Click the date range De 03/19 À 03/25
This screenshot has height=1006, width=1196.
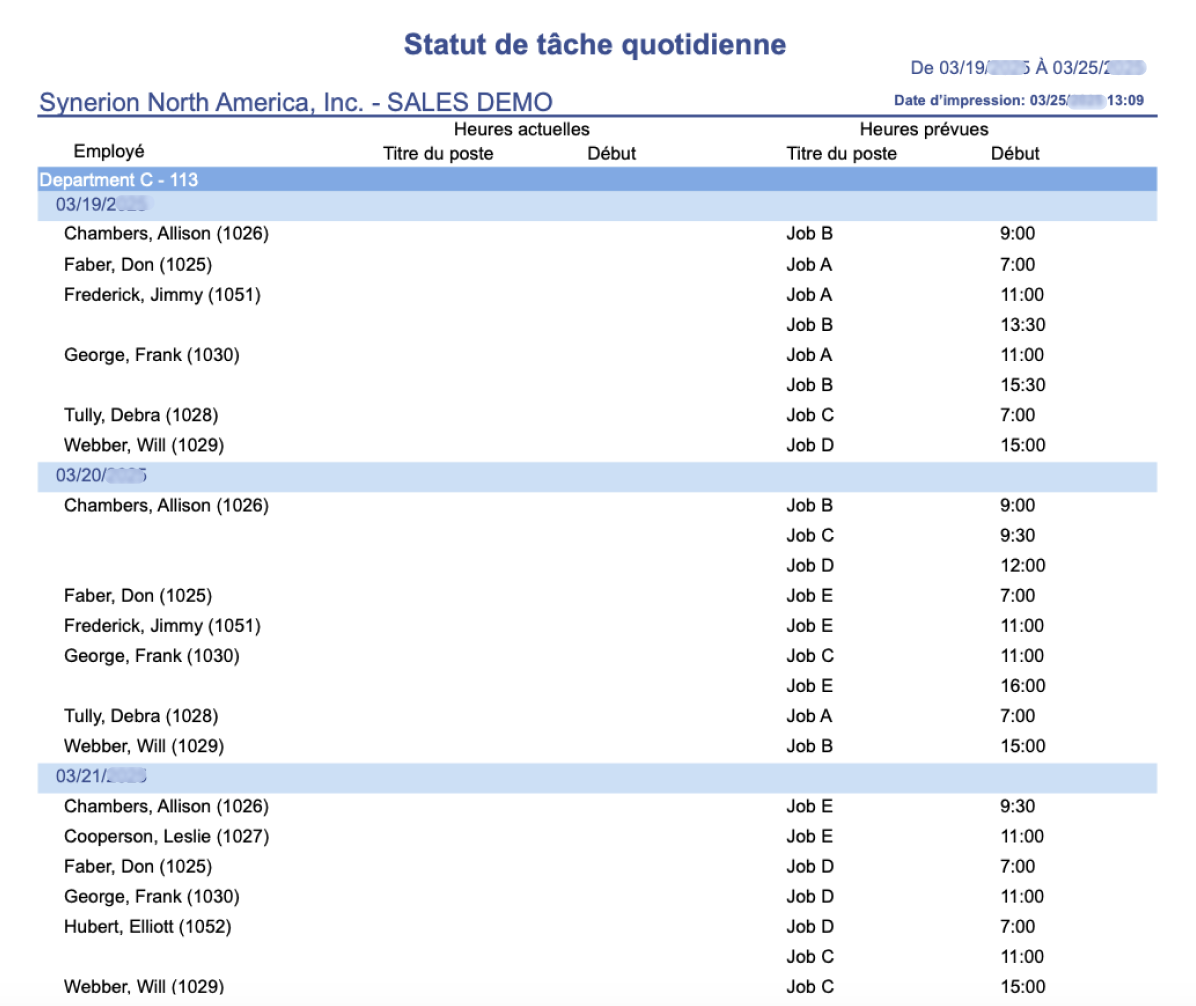[1027, 68]
